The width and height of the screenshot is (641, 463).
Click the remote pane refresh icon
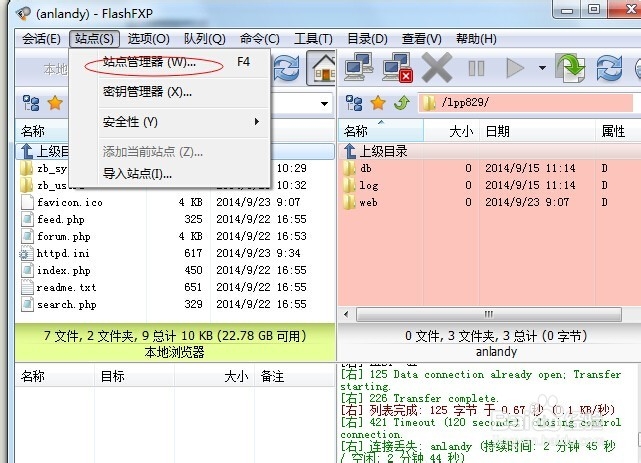pyautogui.click(x=609, y=69)
